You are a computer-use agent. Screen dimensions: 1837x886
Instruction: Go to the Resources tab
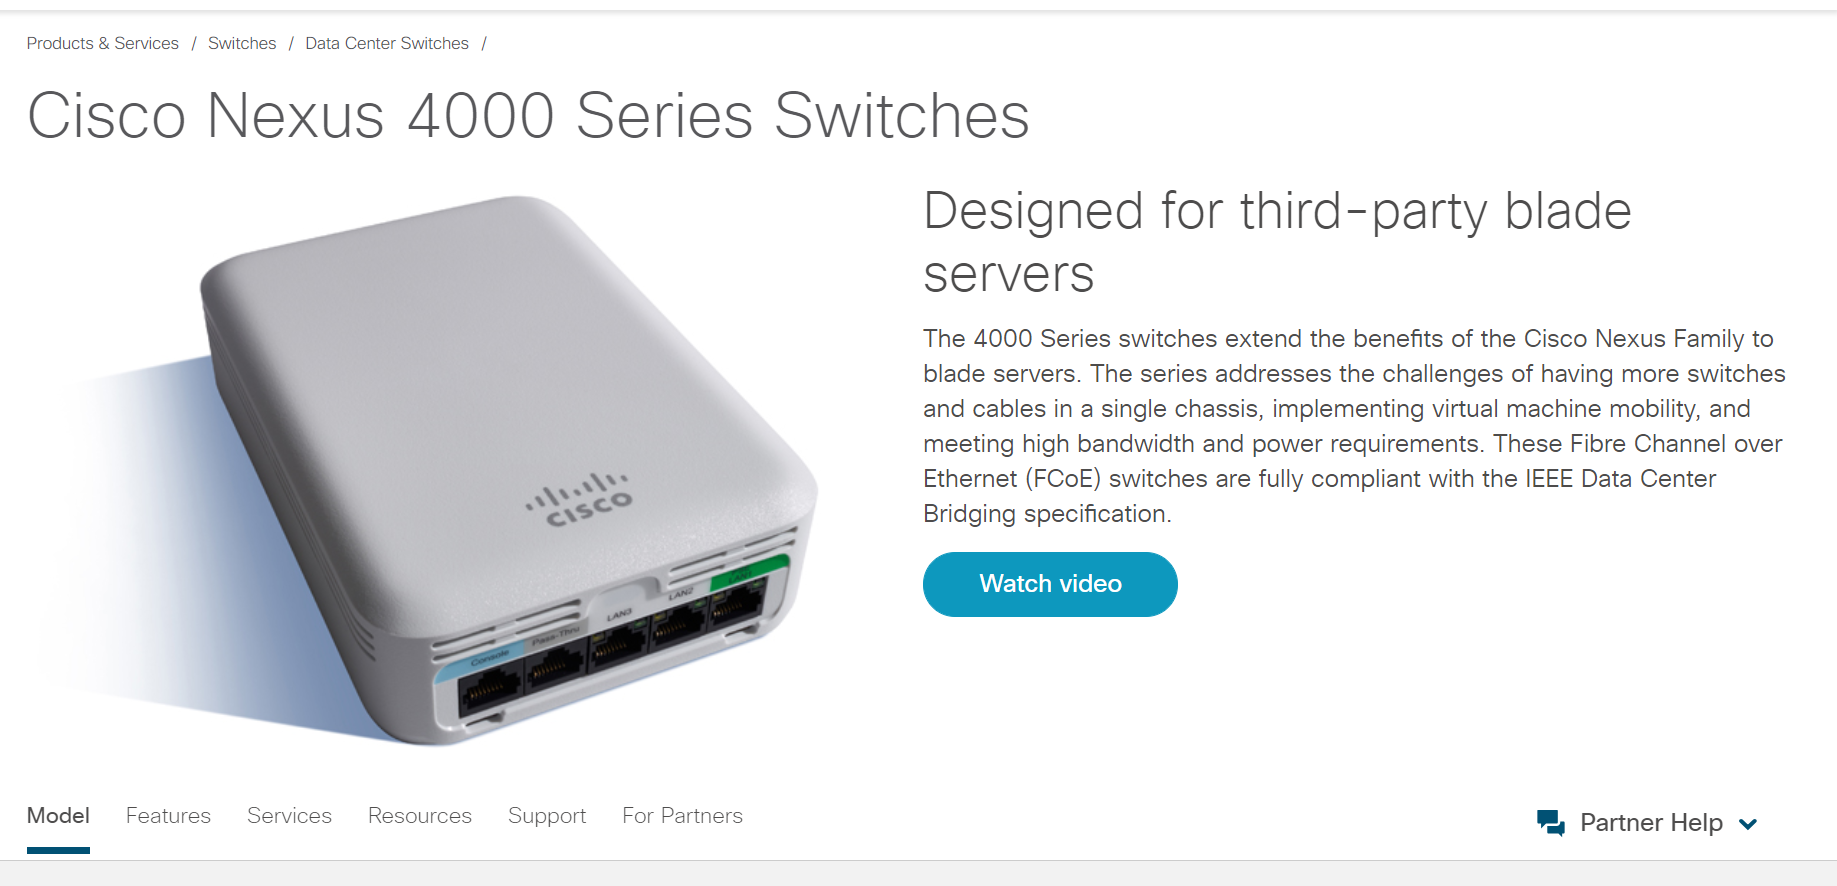coord(420,816)
